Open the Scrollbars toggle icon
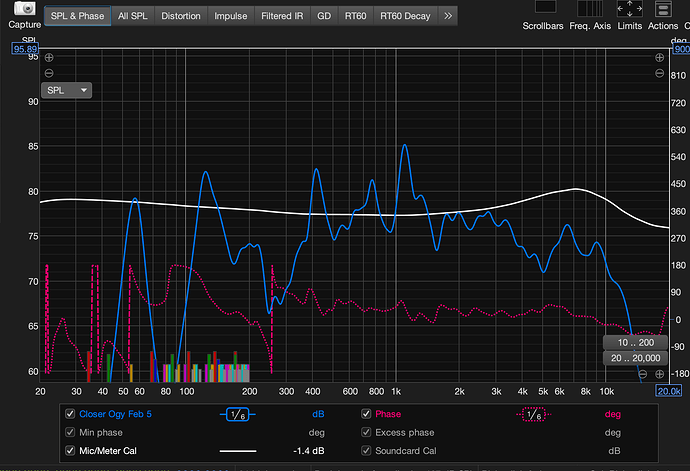Screen dimensions: 690x471 (545, 7)
